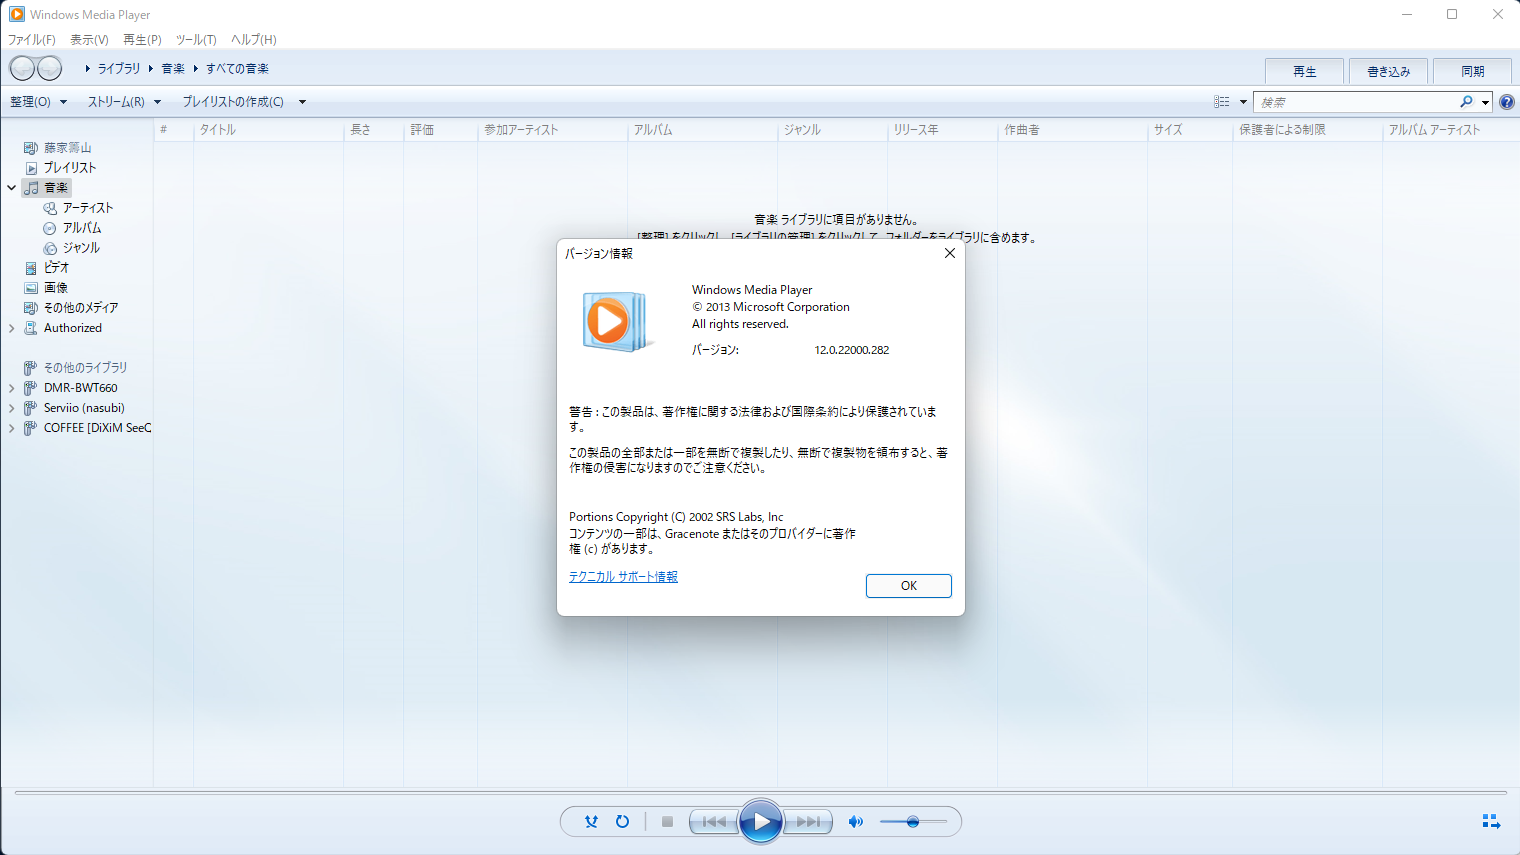This screenshot has width=1520, height=855.
Task: Adjust the volume slider
Action: point(913,822)
